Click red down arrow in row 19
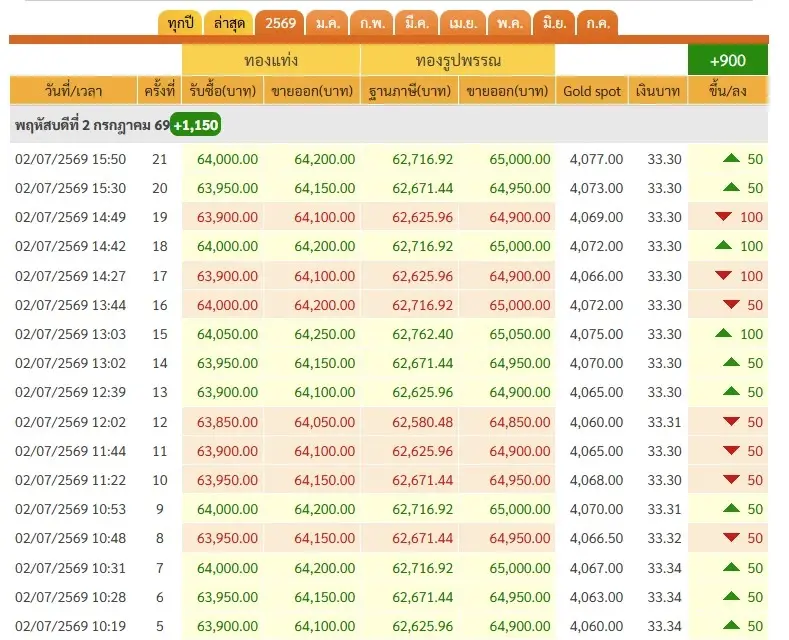Viewport: 789px width, 640px height. coord(723,217)
